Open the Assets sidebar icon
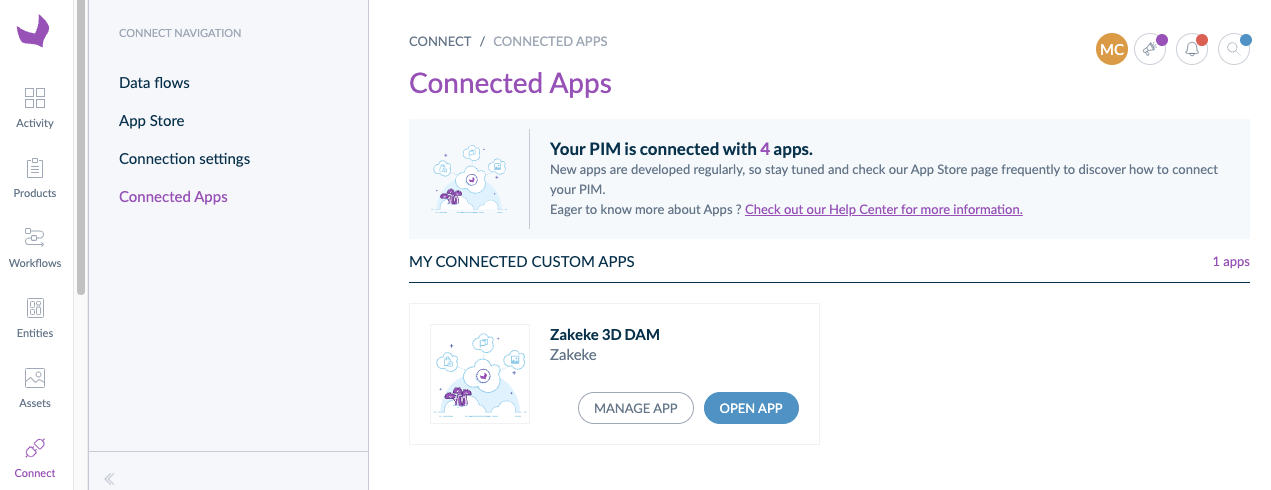Viewport: 1271px width, 490px height. tap(35, 377)
